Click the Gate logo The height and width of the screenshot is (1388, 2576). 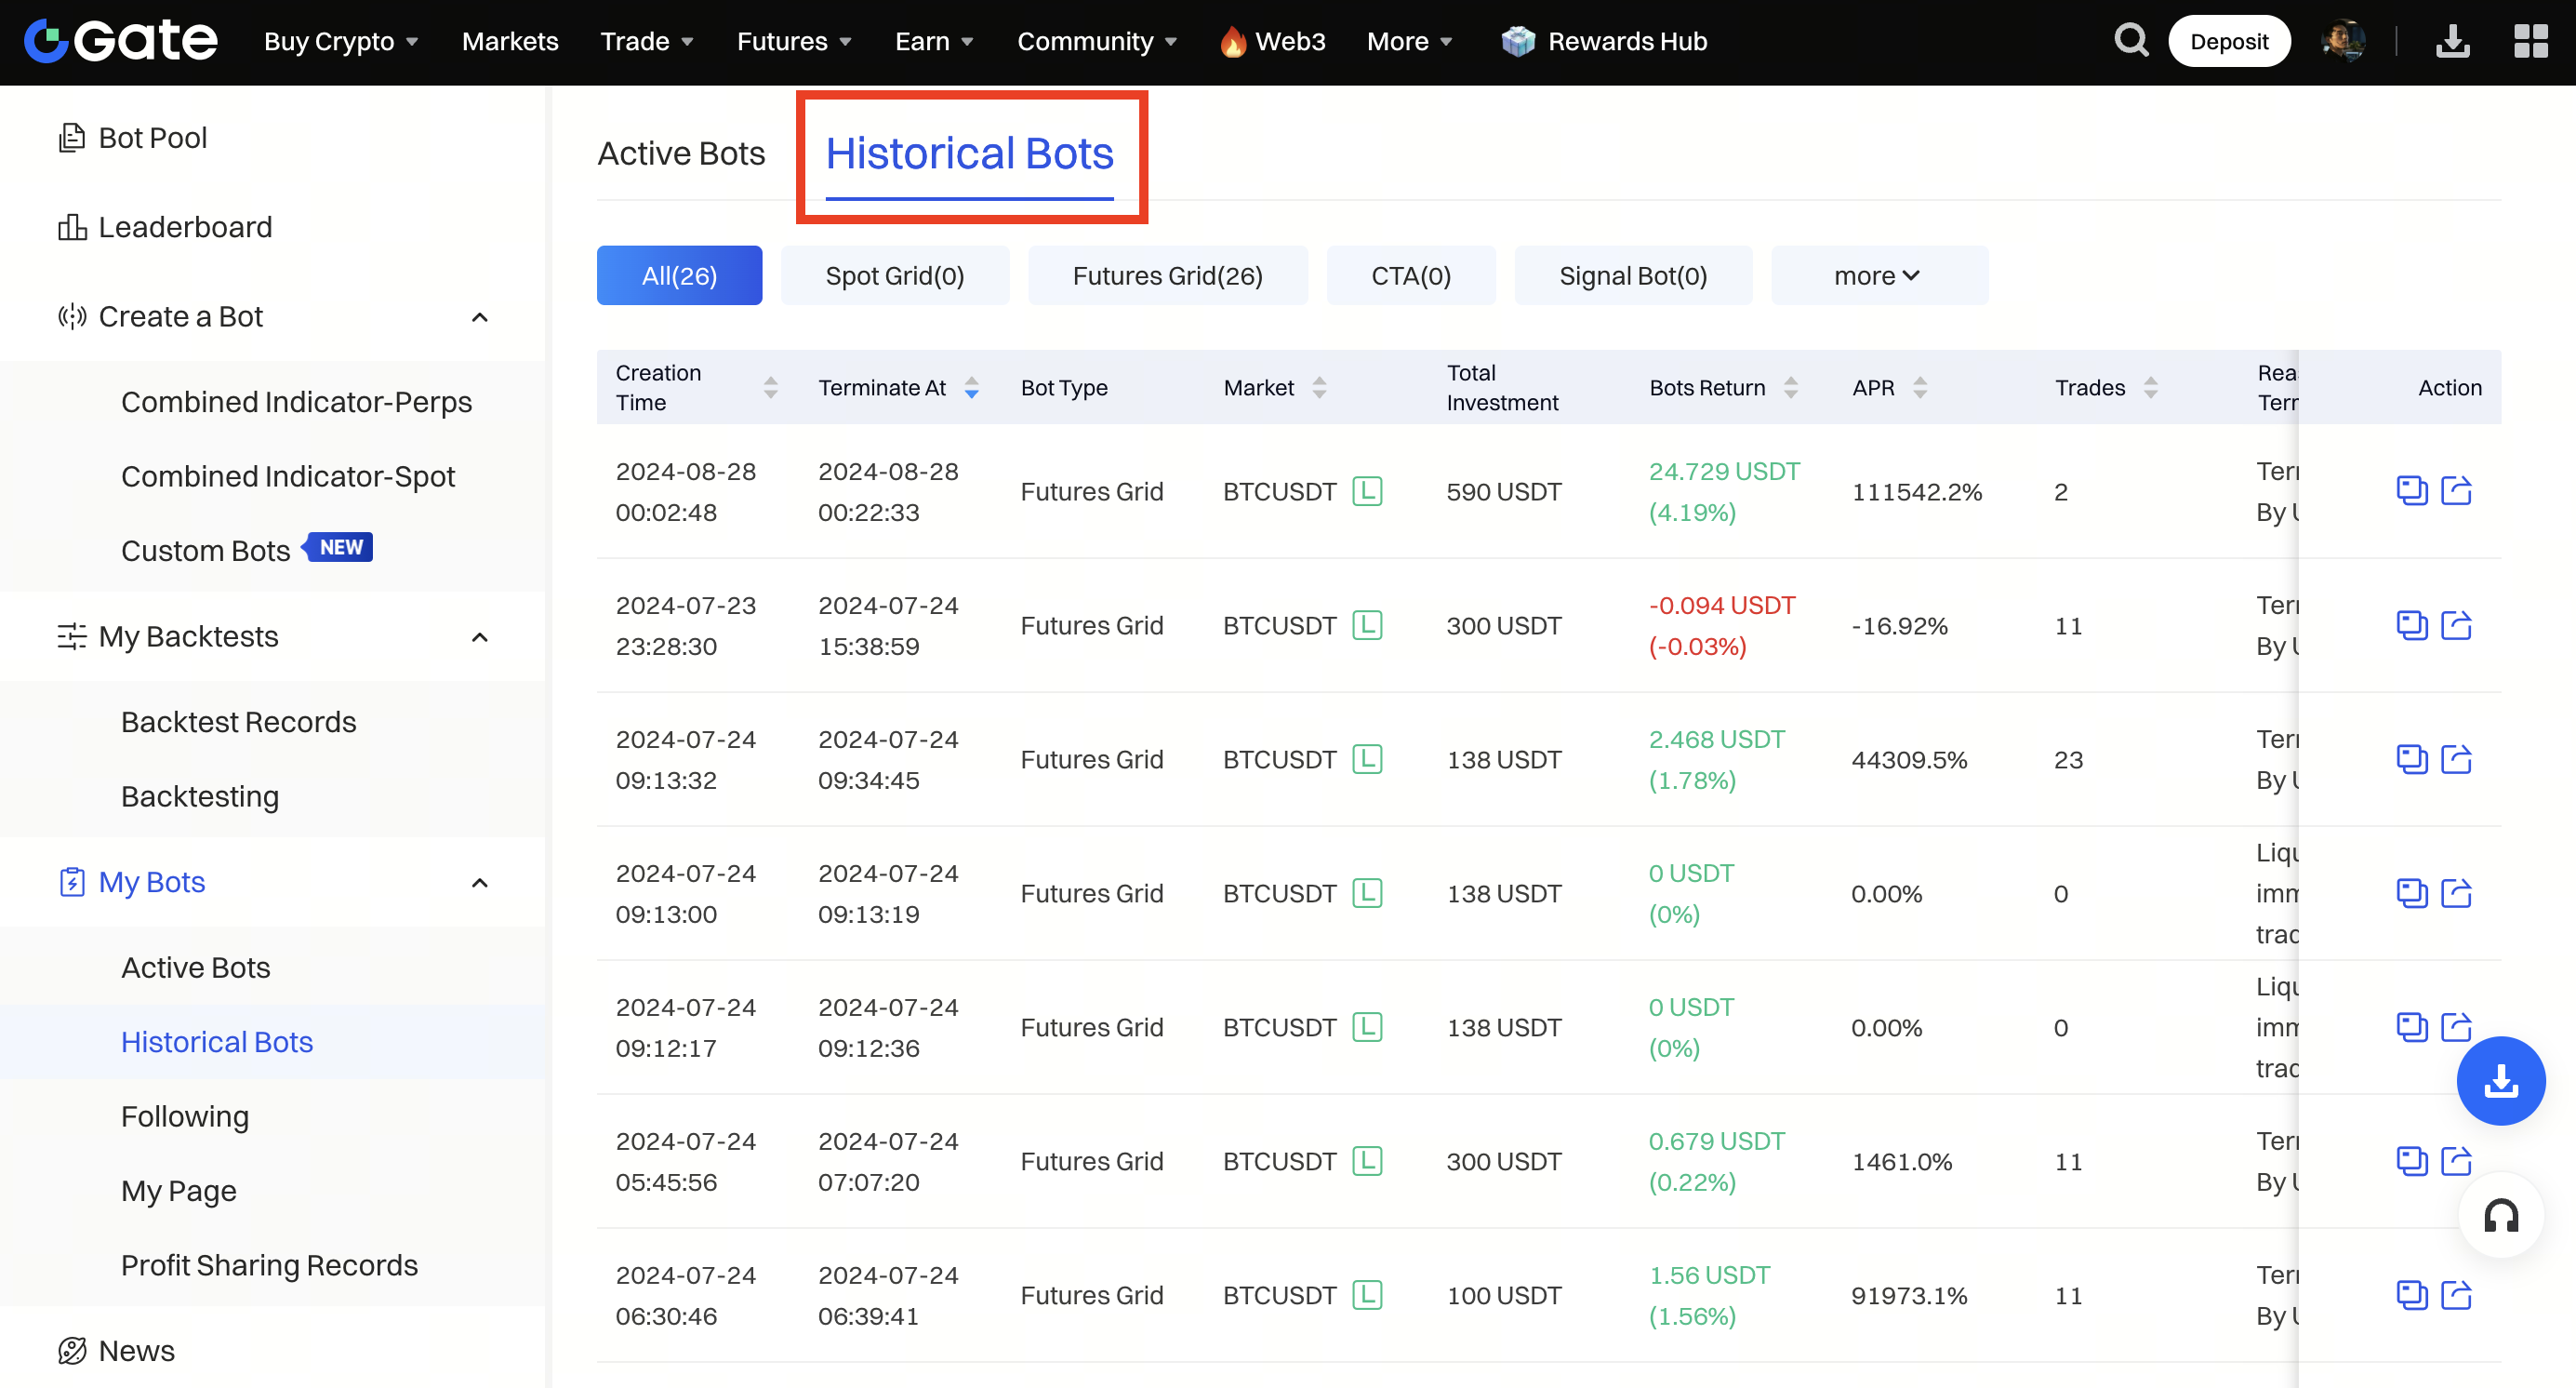click(x=121, y=41)
